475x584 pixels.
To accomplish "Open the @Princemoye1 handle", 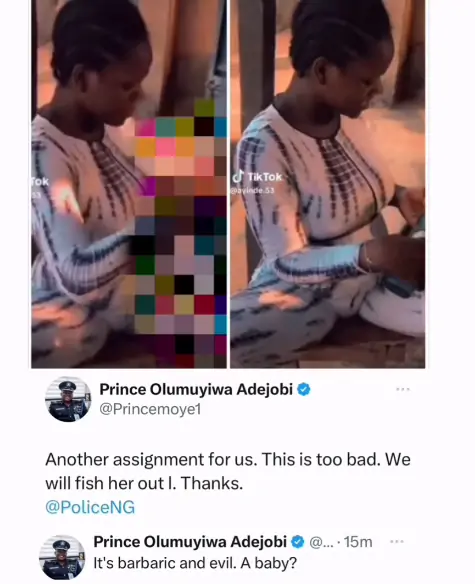I will [150, 409].
